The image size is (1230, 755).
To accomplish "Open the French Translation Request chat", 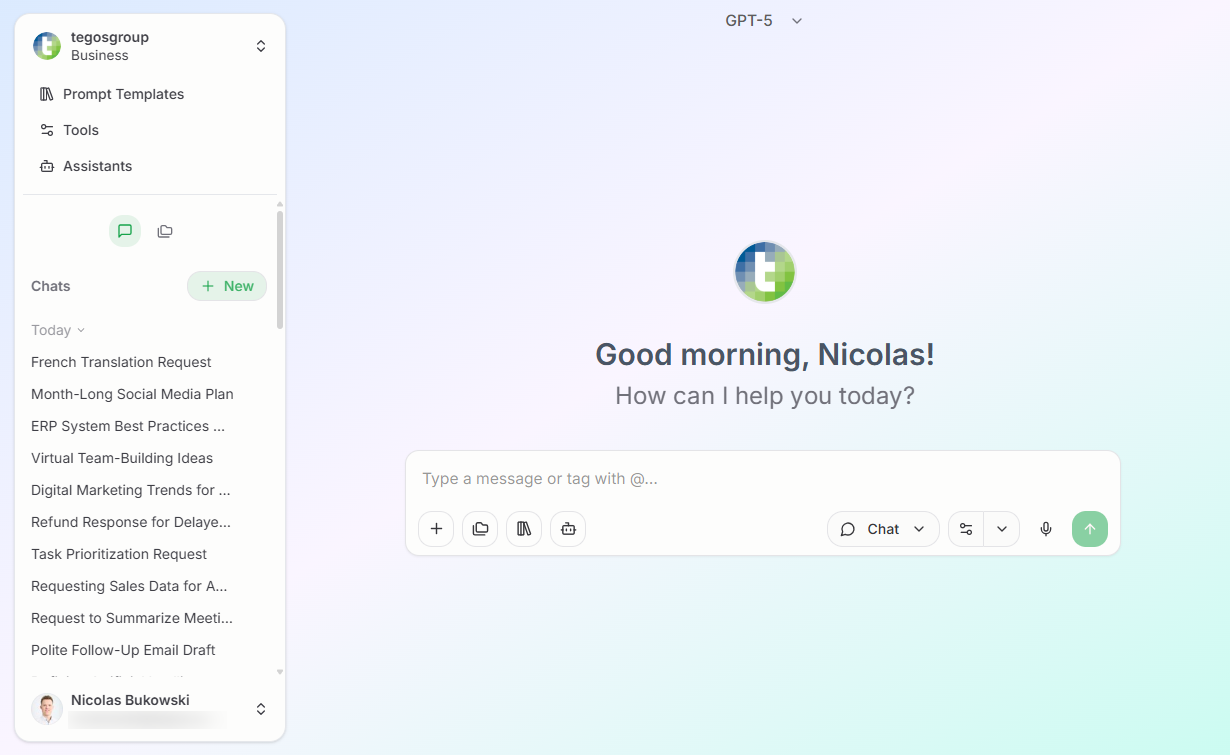I will [x=121, y=362].
